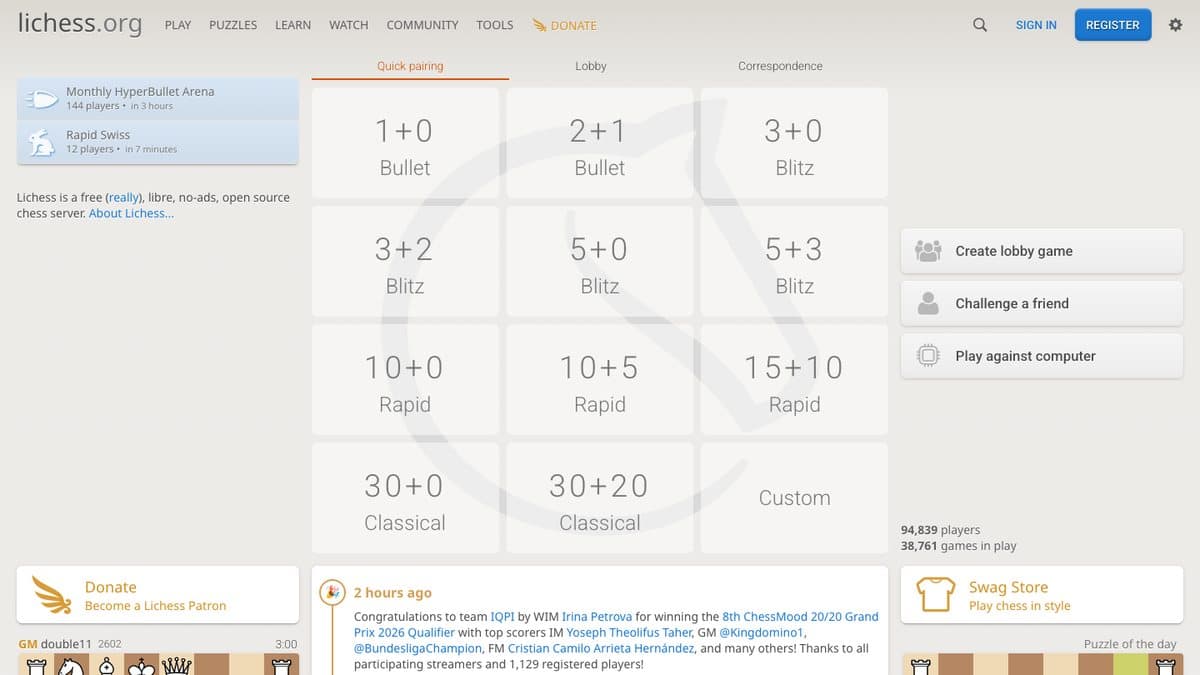Click the Create lobby game group icon
The image size is (1200, 675).
[x=928, y=251]
